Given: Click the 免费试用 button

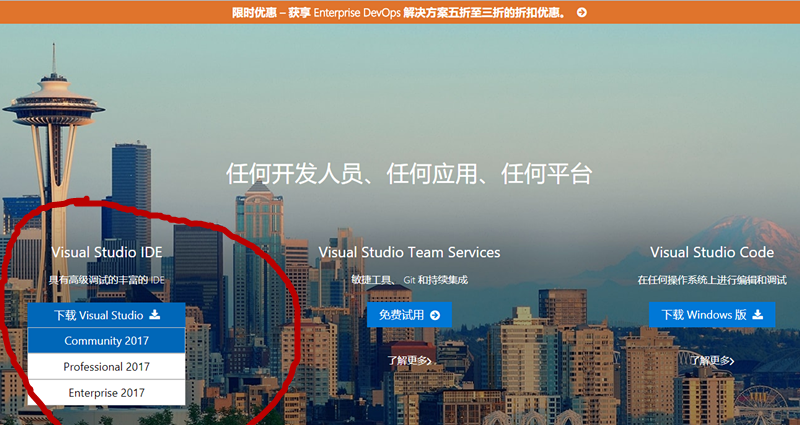Looking at the screenshot, I should tap(409, 315).
